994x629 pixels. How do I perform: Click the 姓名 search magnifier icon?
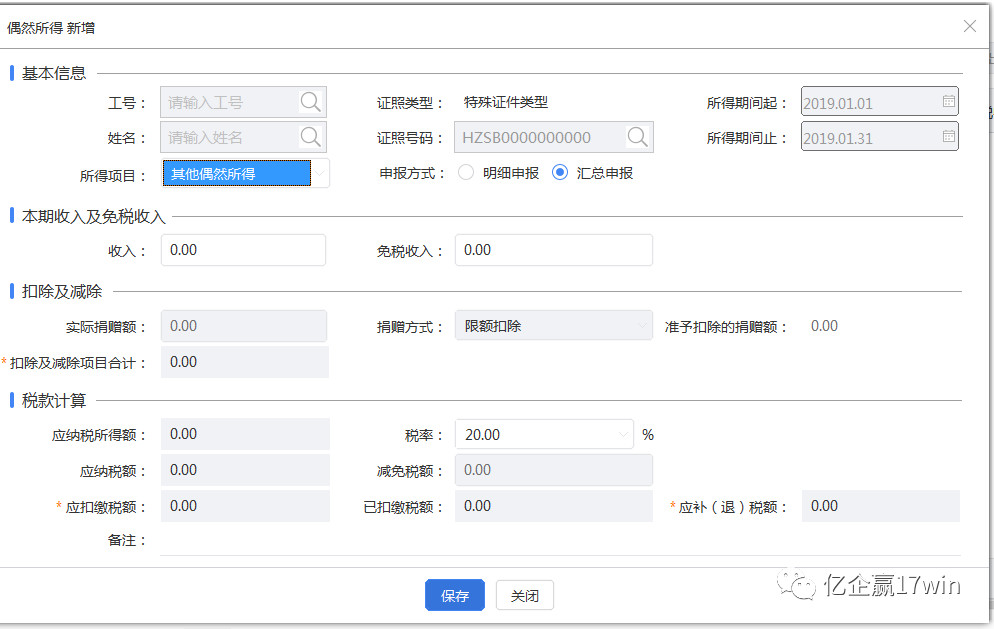pos(310,137)
